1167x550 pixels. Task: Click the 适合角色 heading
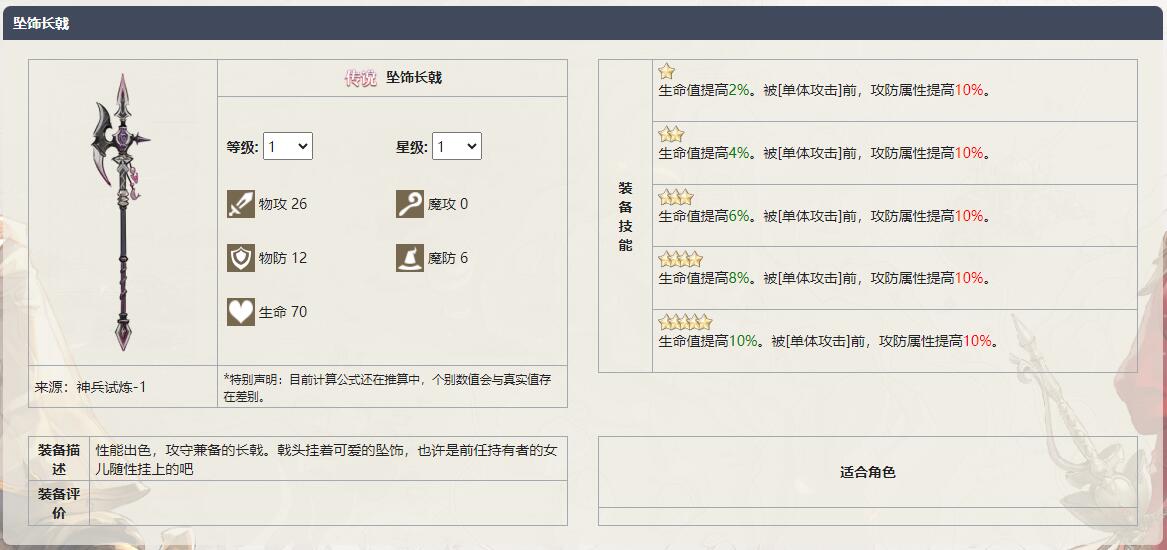868,472
